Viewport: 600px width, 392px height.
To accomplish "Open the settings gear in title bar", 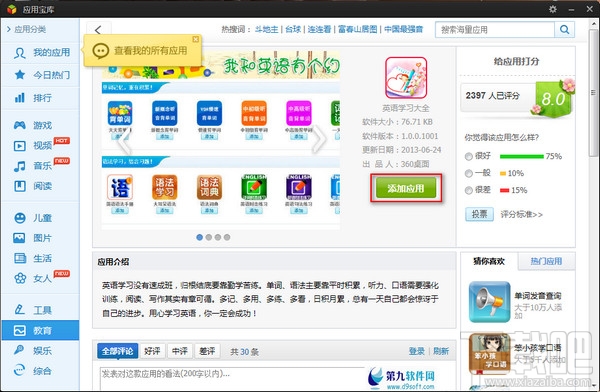I will coord(553,9).
